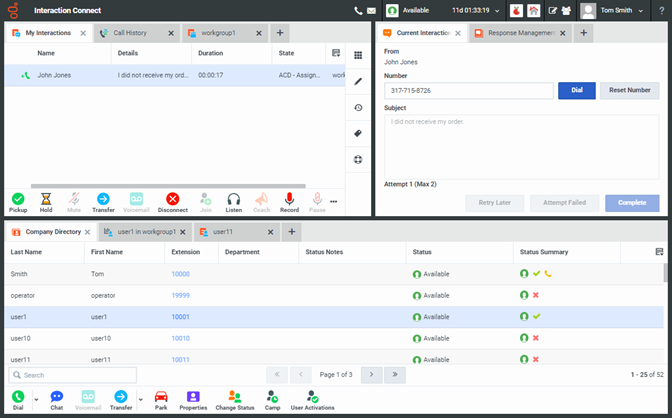Click the Reset Number button

(x=630, y=91)
